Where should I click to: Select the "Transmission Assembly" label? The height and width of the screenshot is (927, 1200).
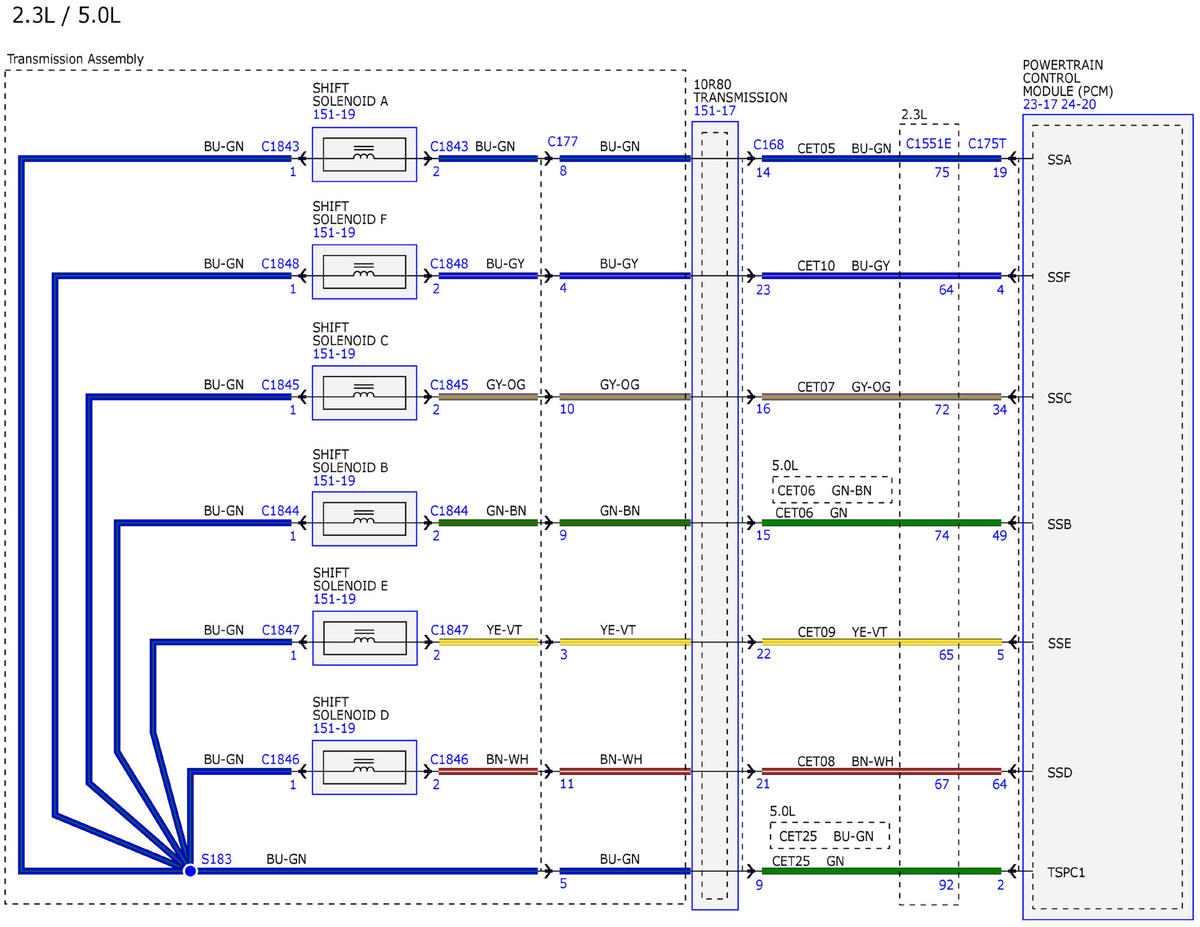[x=75, y=59]
